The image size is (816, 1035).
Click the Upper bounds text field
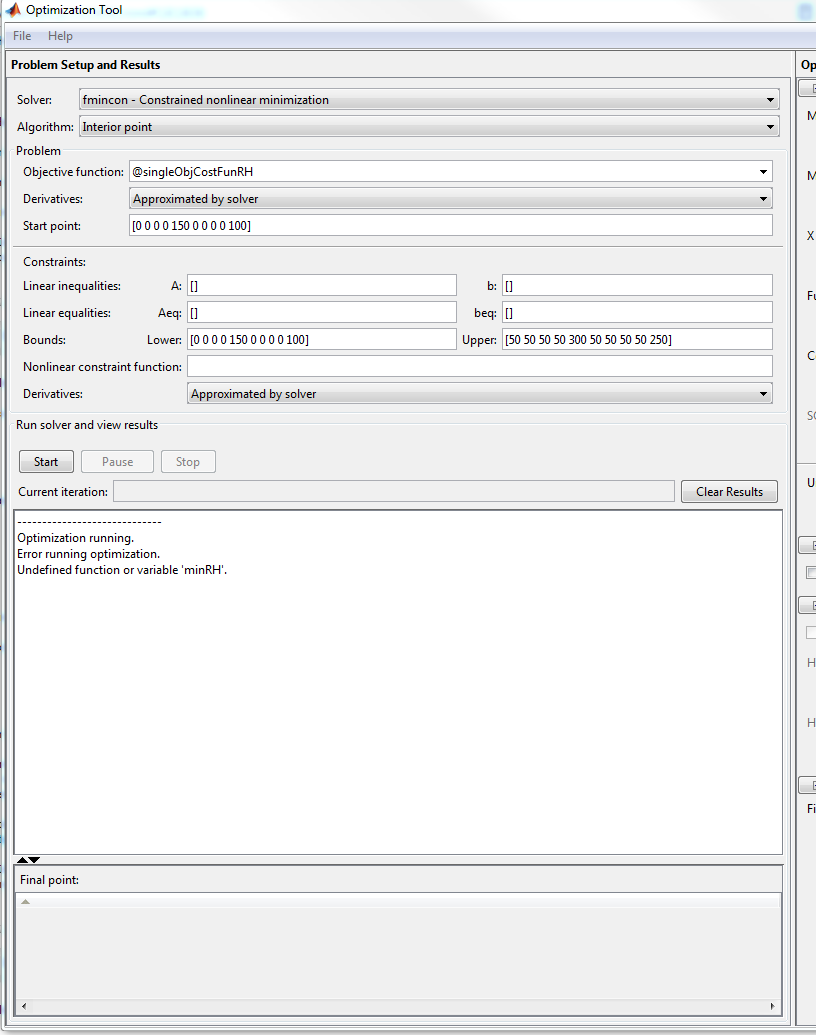coord(637,340)
